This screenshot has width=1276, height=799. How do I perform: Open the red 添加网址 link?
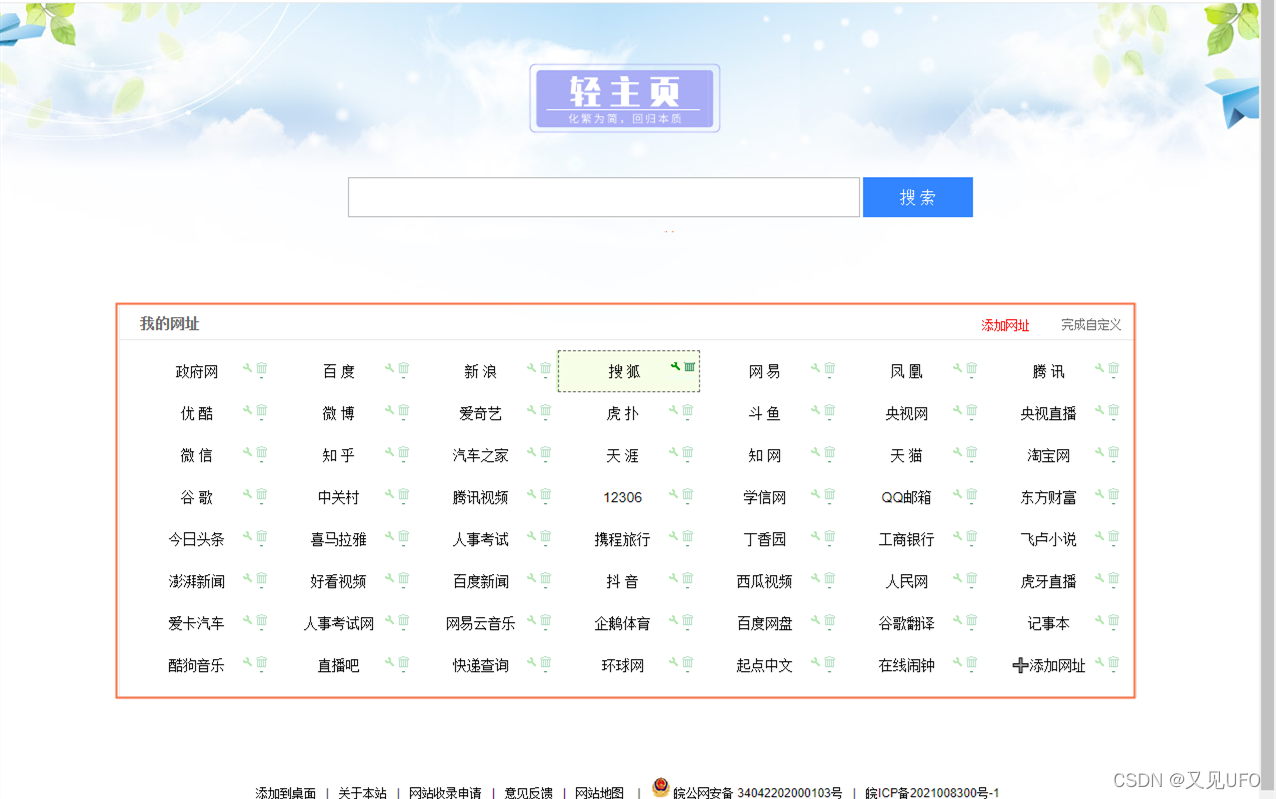coord(1003,325)
